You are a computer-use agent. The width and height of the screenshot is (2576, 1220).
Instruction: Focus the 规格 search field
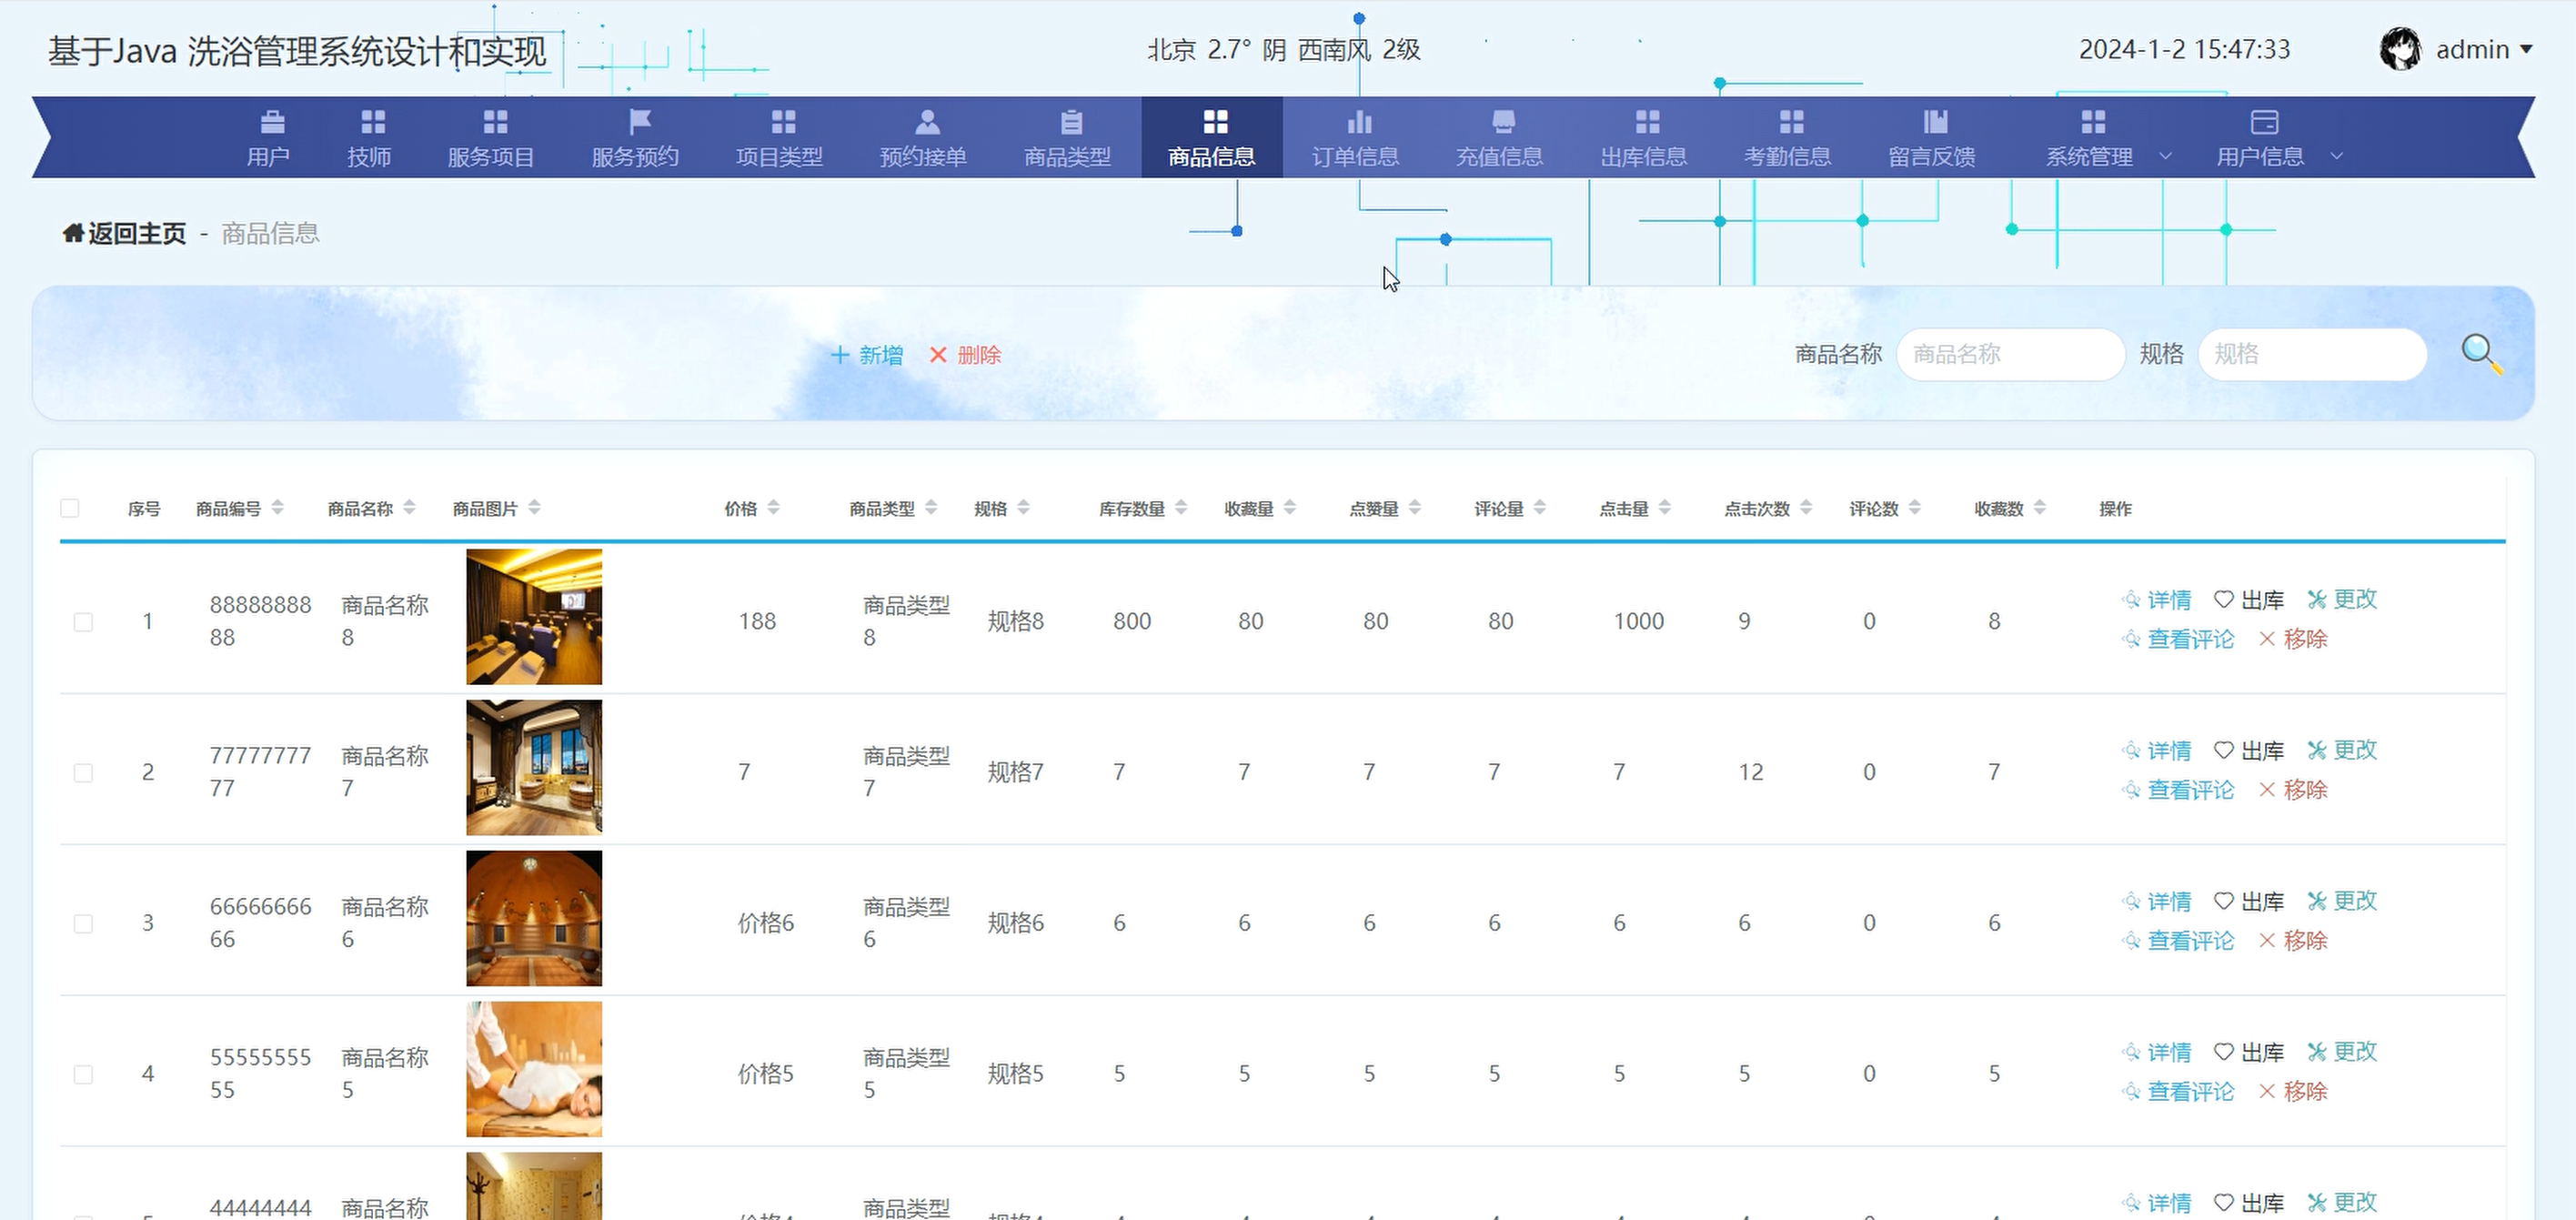click(2312, 354)
